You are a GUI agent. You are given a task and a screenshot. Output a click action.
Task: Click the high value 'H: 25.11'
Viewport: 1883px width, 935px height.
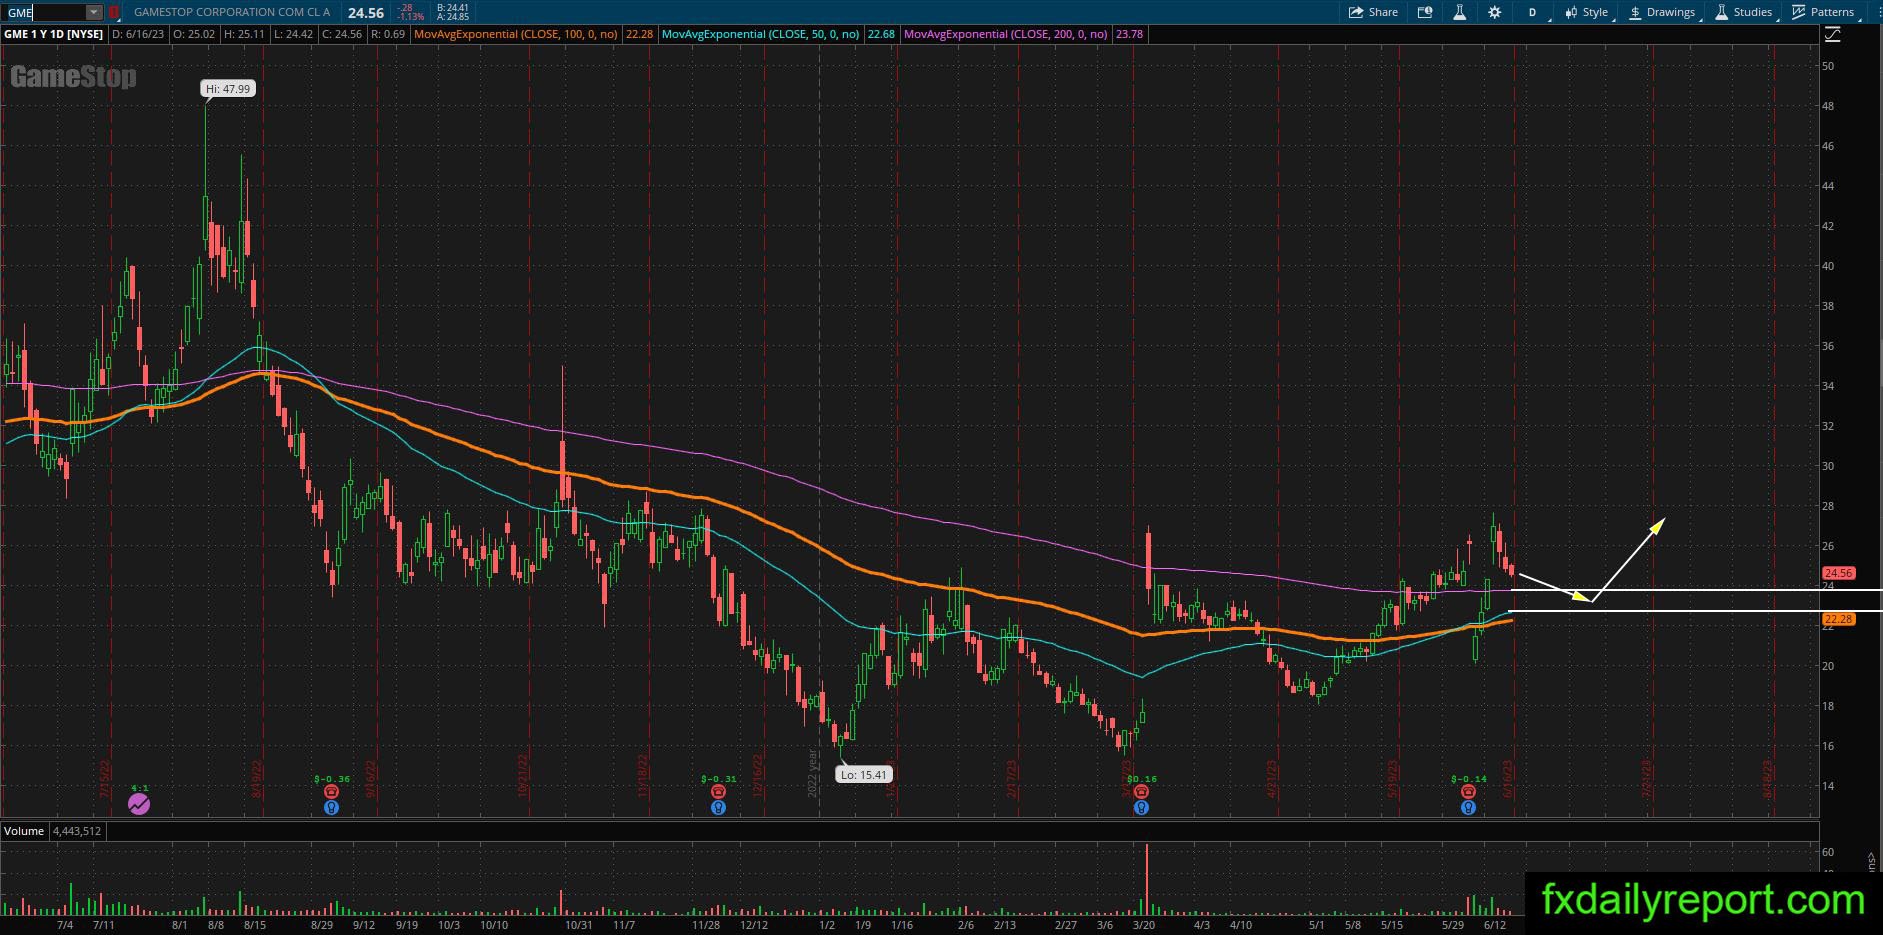[244, 34]
